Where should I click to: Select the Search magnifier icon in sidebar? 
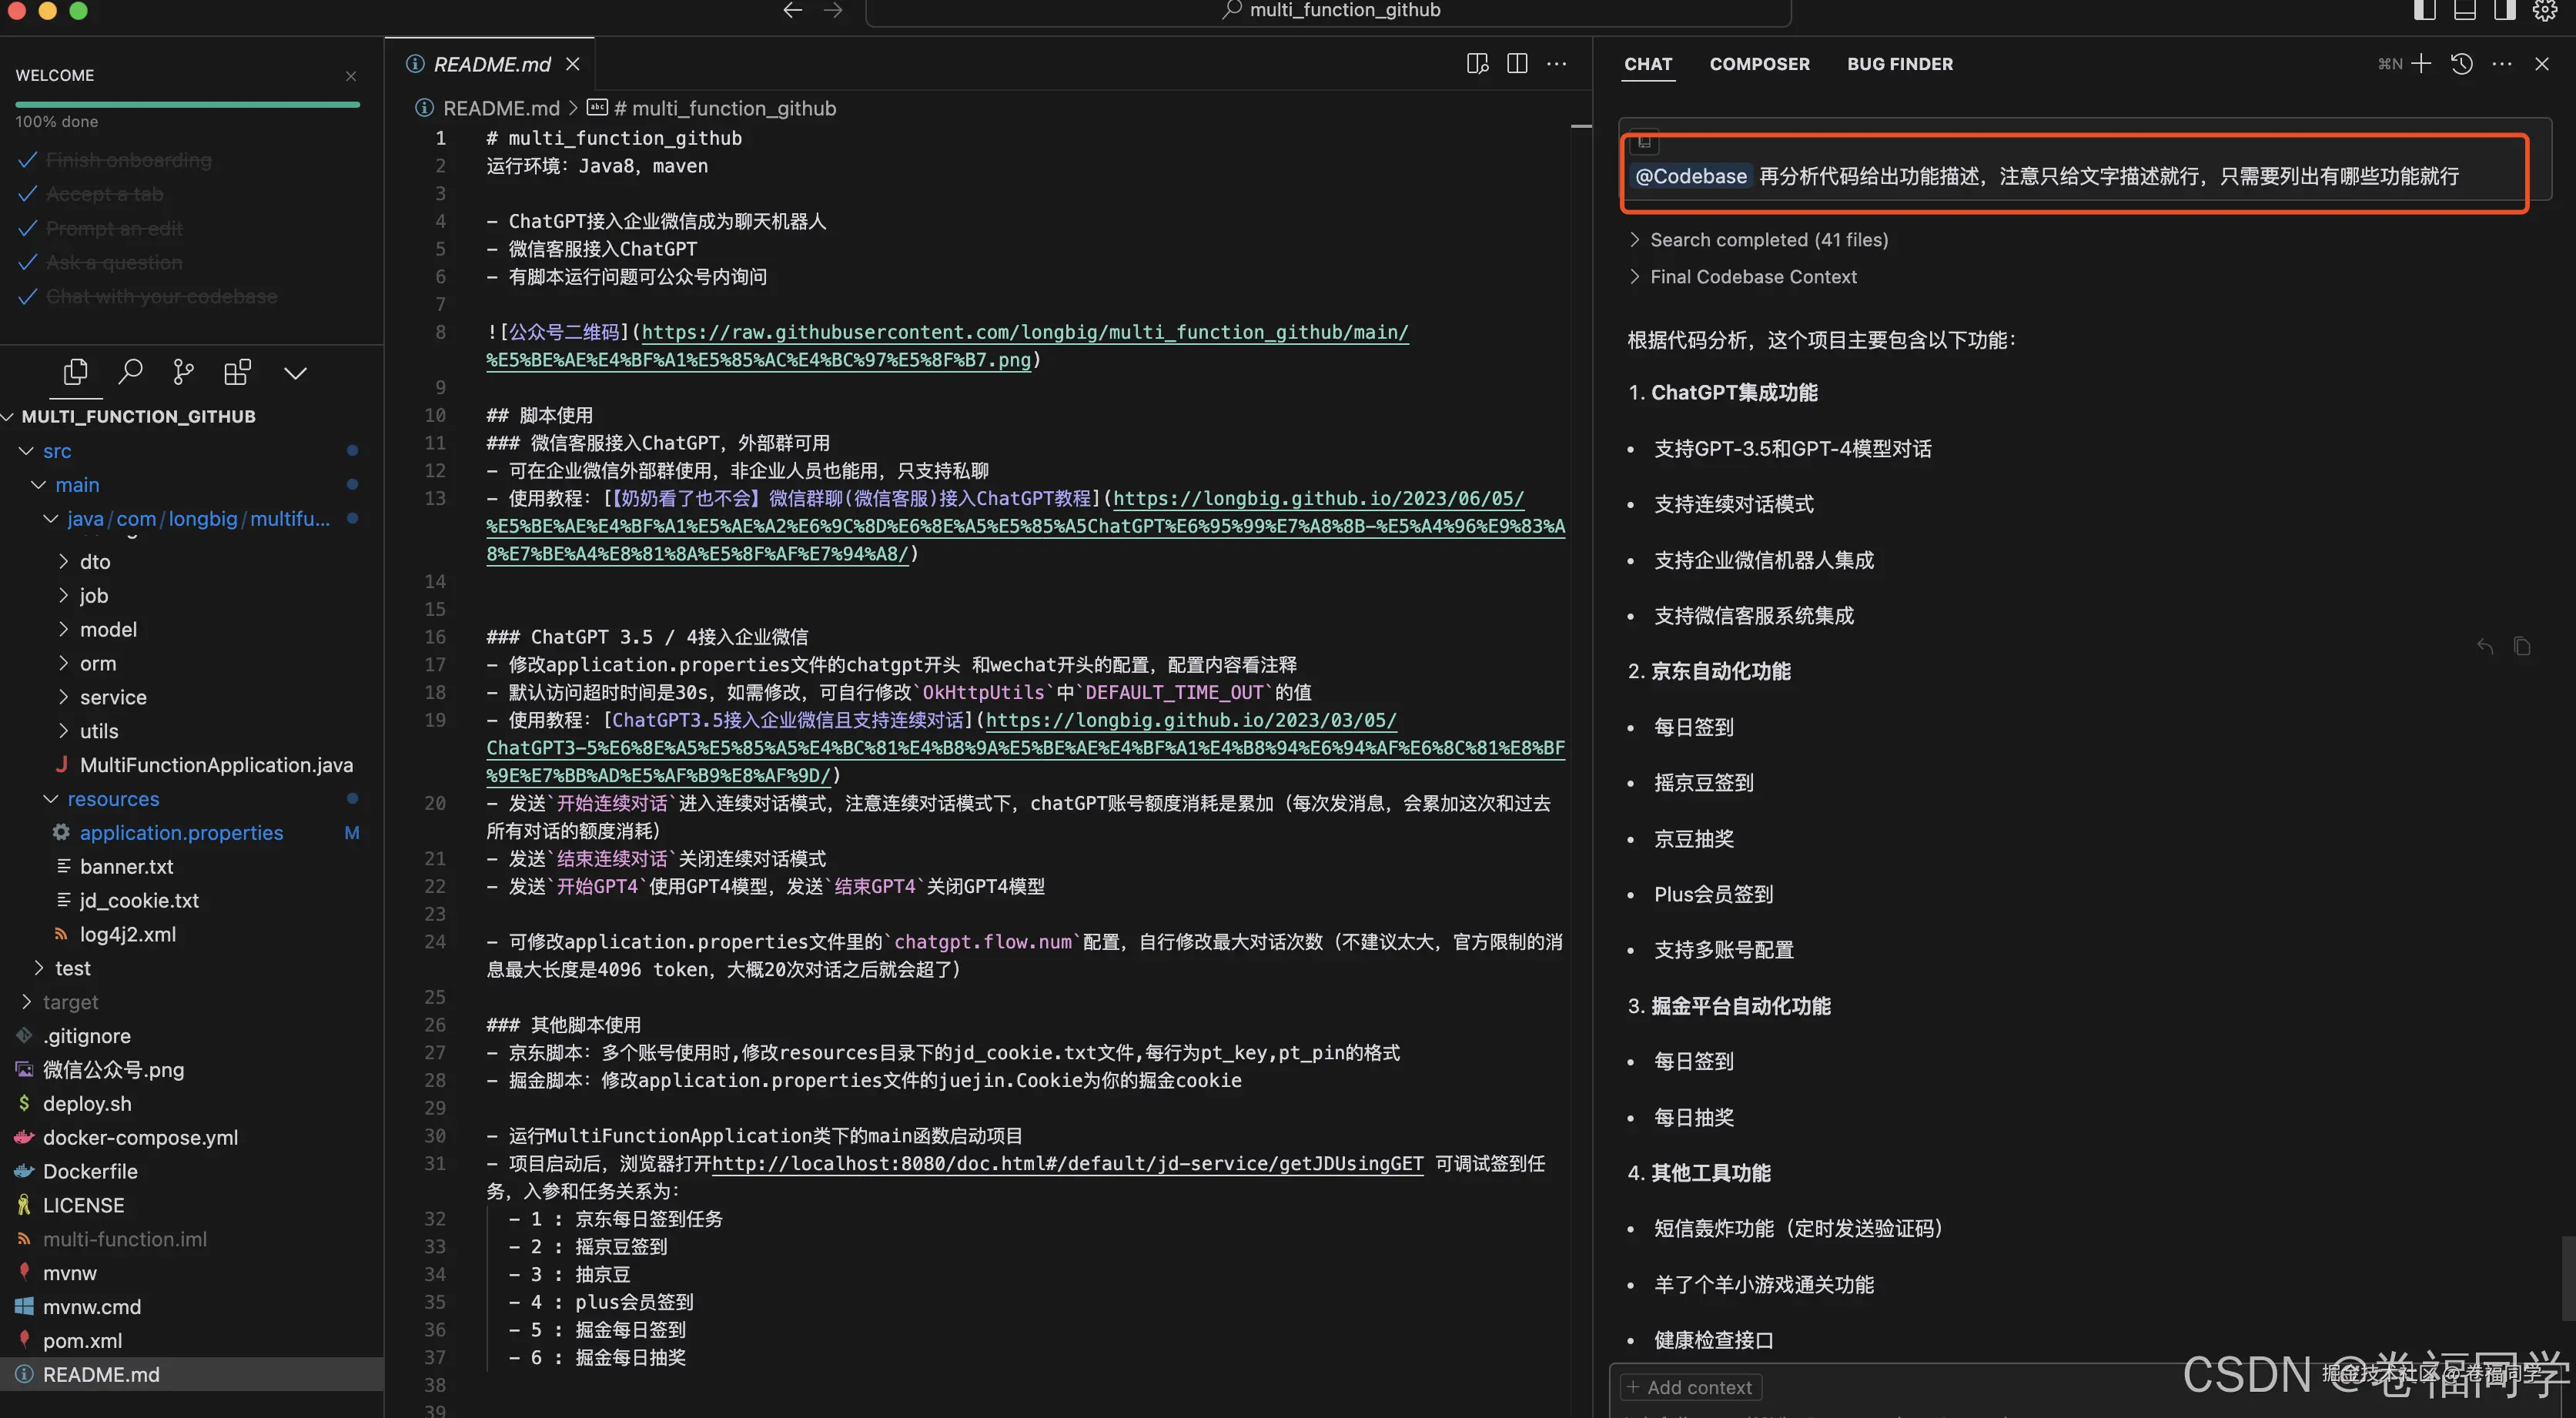[x=130, y=371]
